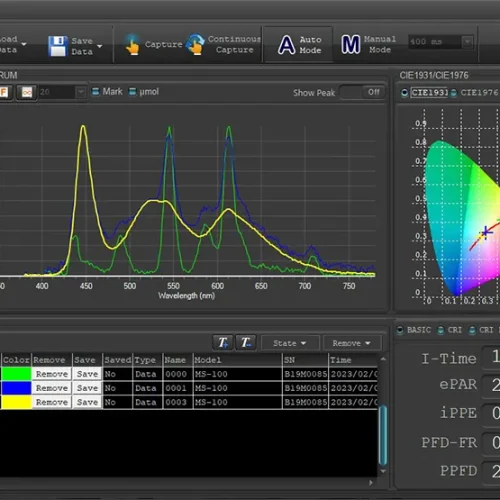500x500 pixels.
Task: Click the Color column header
Action: pyautogui.click(x=16, y=360)
